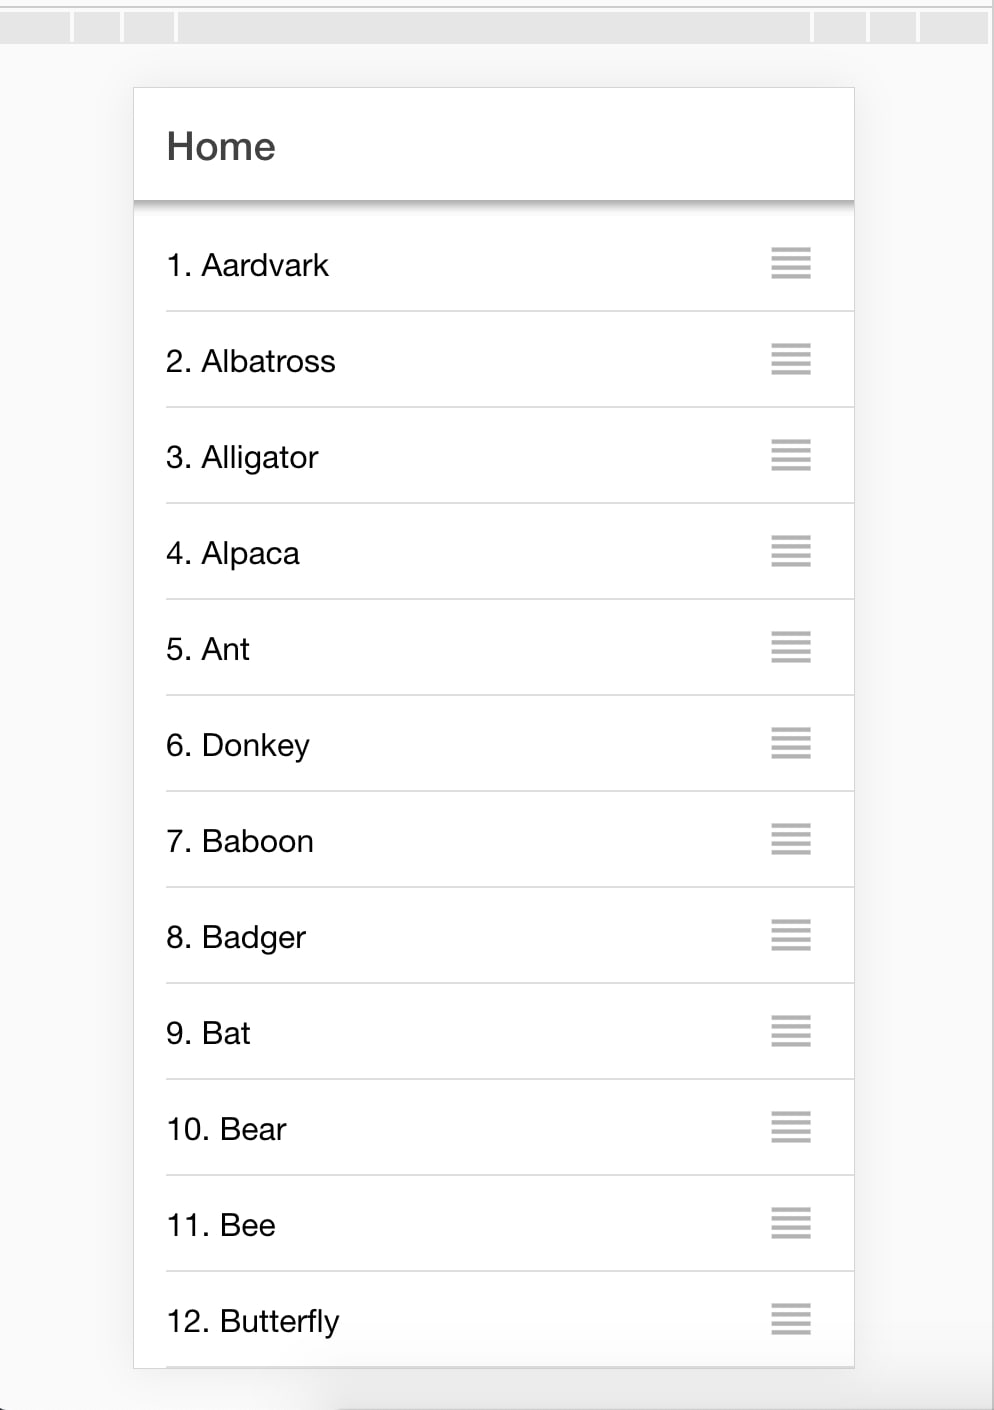Viewport: 994px width, 1410px height.
Task: Click the reorder icon on Baboon row
Action: 791,839
